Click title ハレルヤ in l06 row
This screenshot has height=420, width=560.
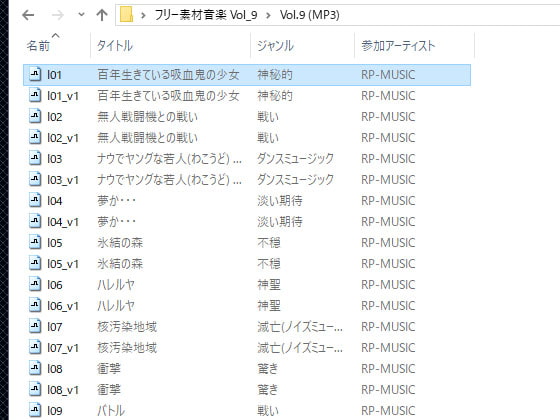coord(116,285)
